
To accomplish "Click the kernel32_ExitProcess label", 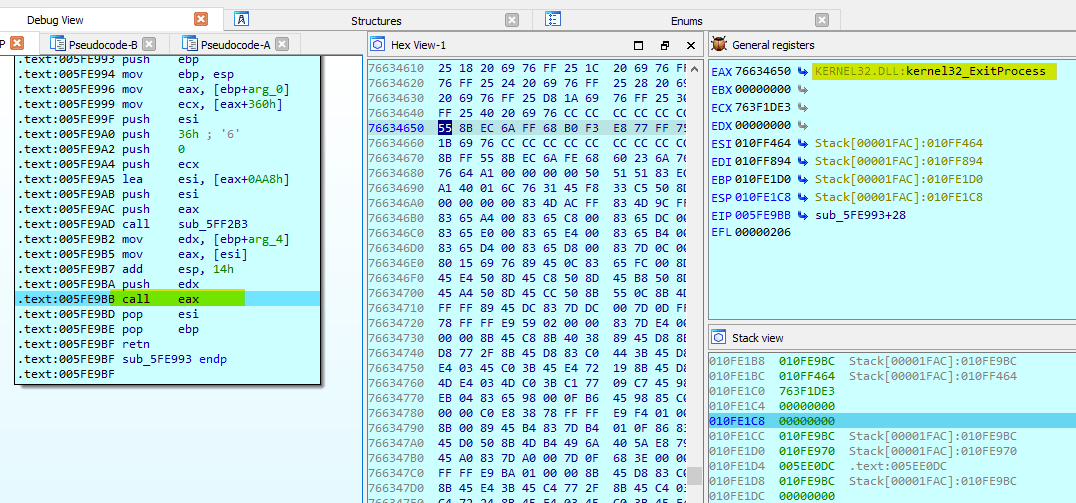I will pyautogui.click(x=976, y=71).
